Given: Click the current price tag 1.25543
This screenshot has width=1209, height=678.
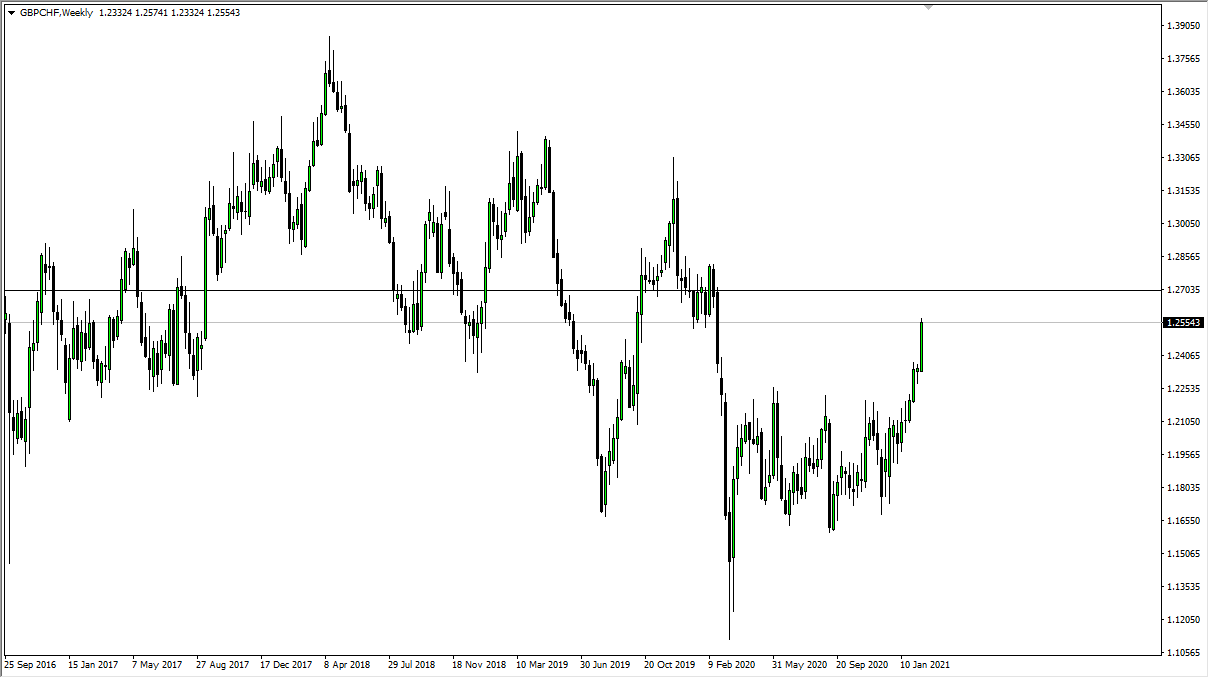Looking at the screenshot, I should point(1186,323).
